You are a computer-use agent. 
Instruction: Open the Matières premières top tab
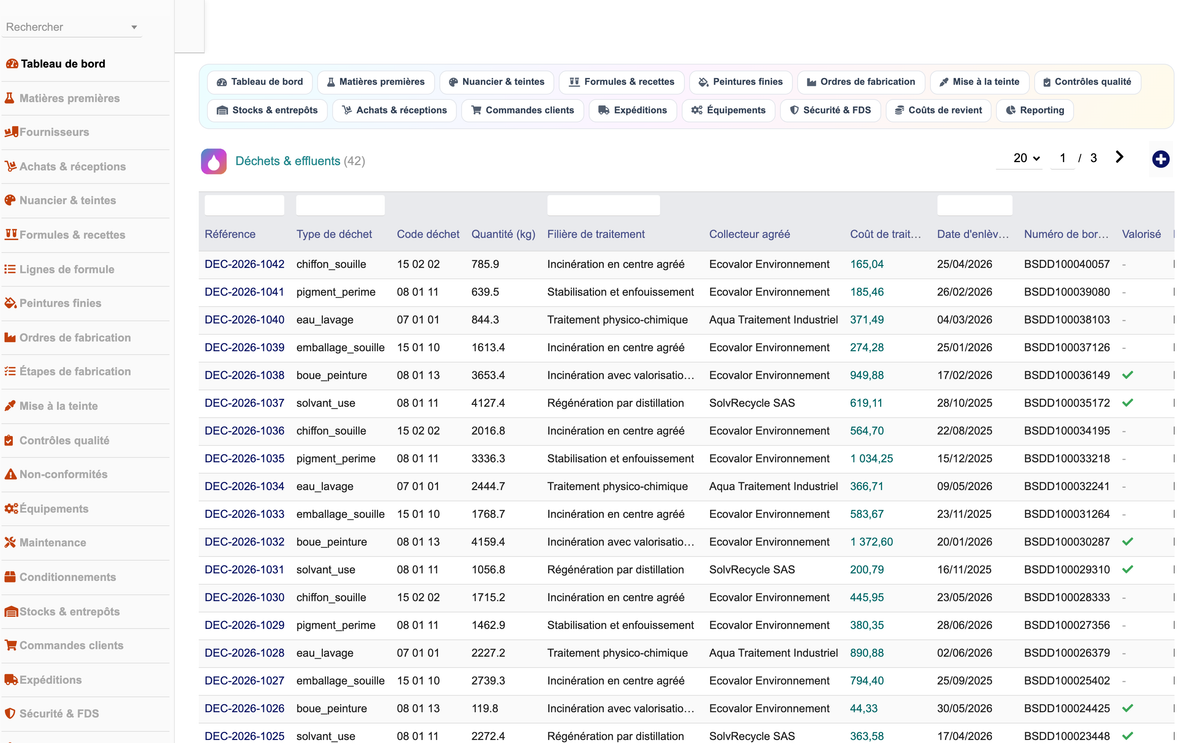(x=376, y=82)
